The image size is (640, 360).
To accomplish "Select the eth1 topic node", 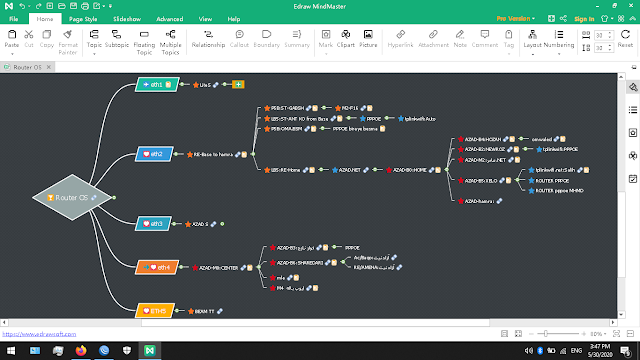I will pos(157,84).
